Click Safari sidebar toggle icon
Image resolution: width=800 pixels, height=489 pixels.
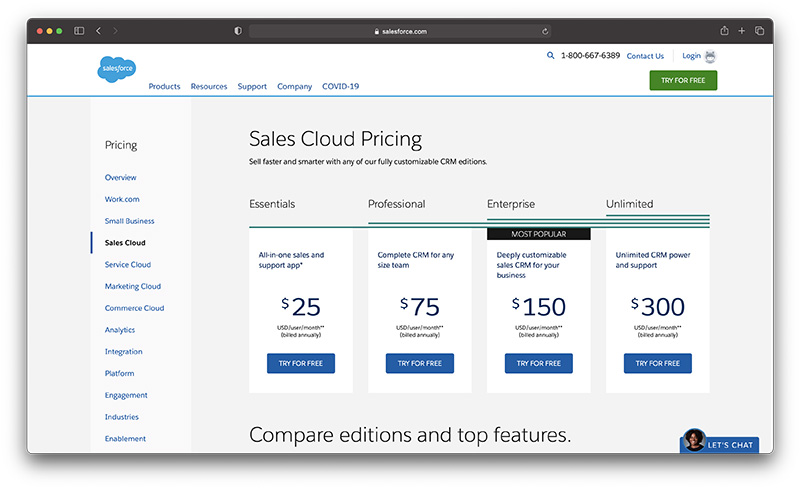click(x=79, y=31)
